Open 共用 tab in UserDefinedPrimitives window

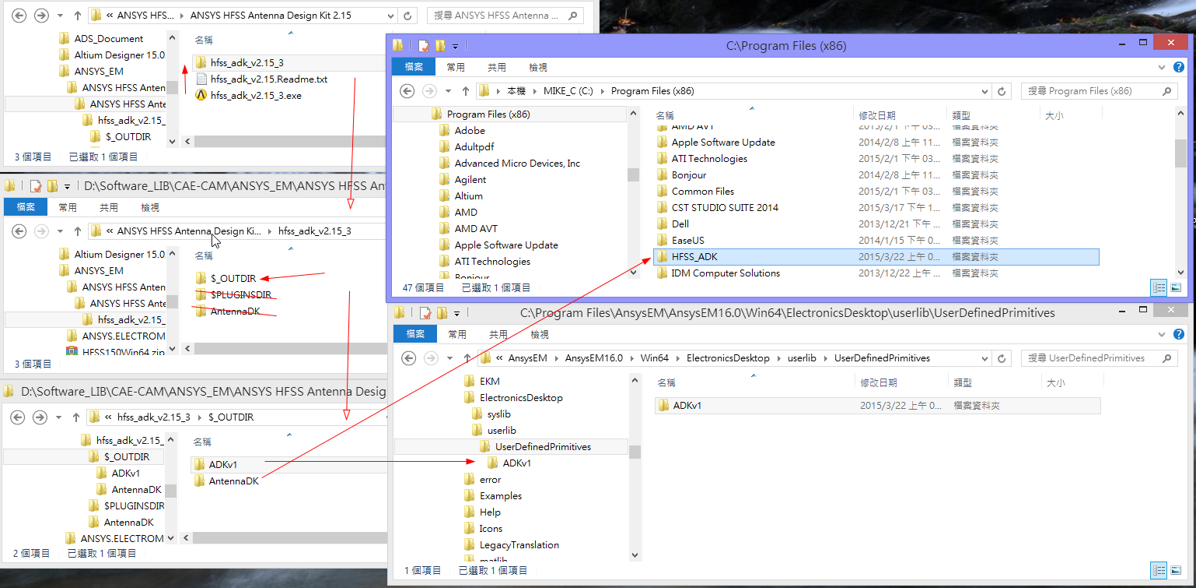click(497, 334)
